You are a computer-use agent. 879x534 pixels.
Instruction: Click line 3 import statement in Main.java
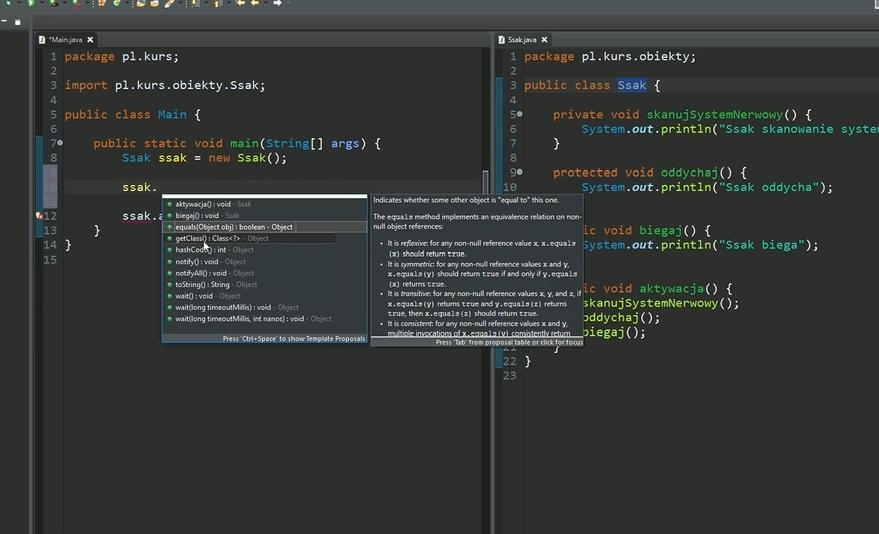tap(165, 86)
